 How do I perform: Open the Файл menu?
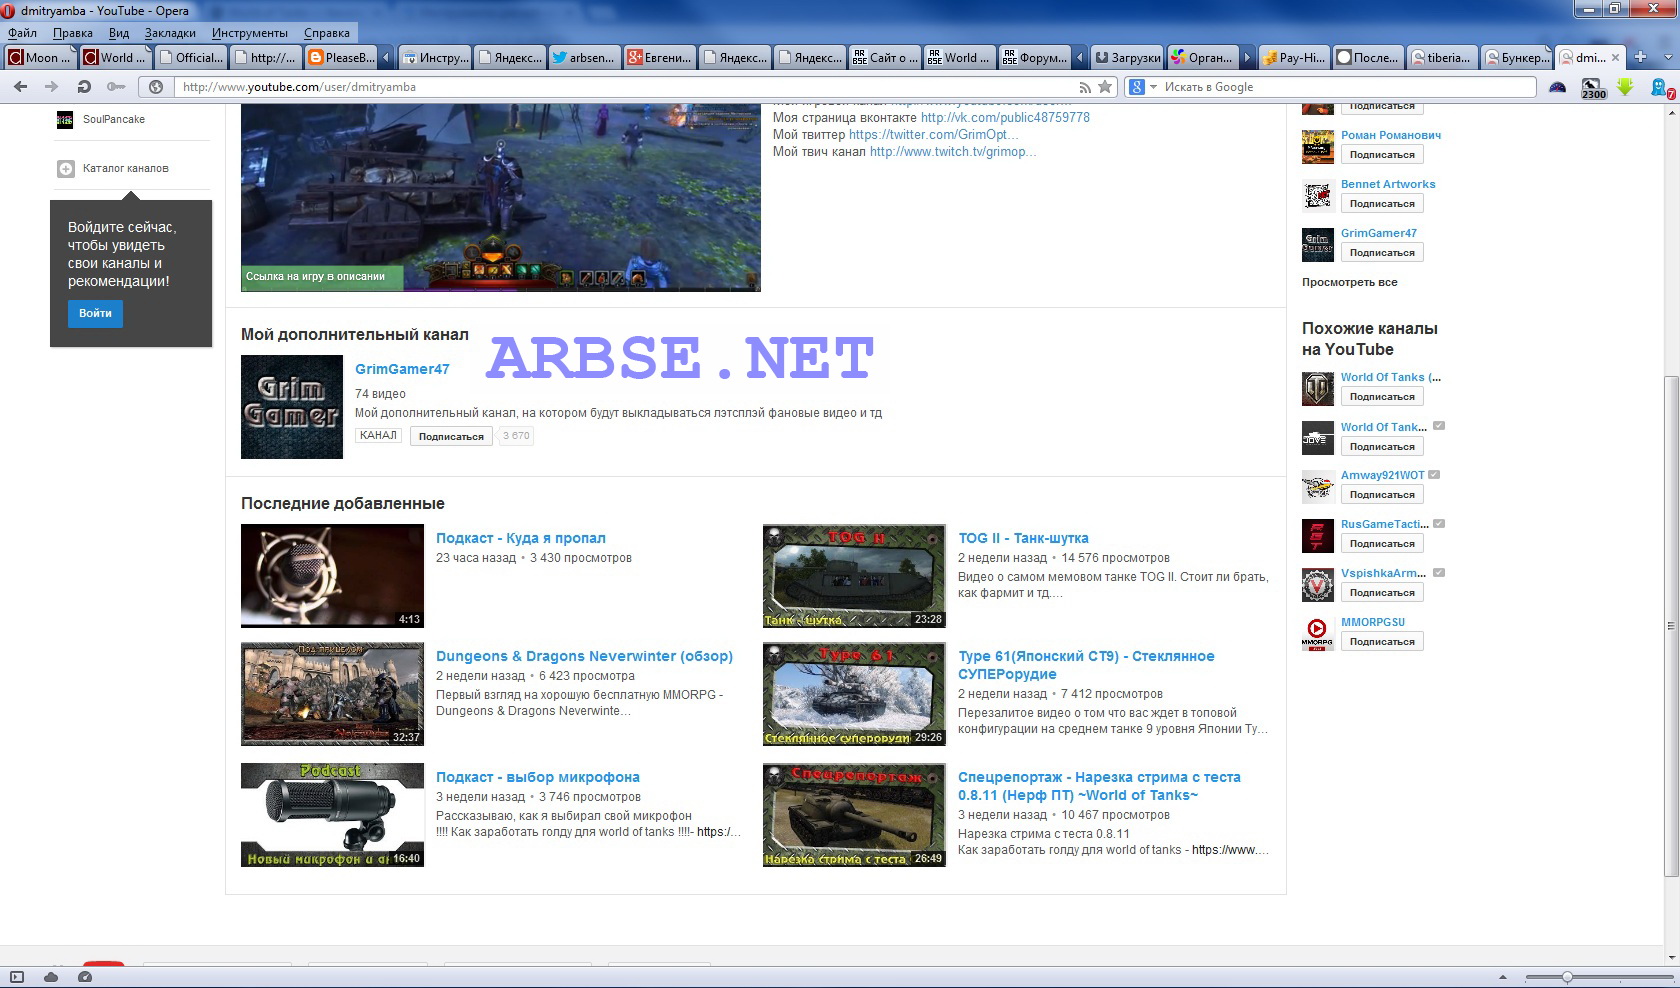(x=22, y=33)
